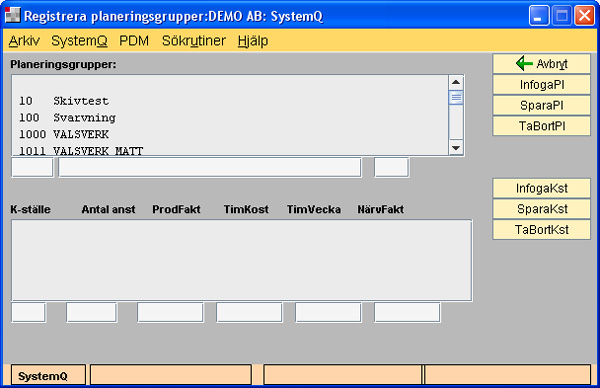The image size is (600, 388).
Task: Click the scroll down arrow of Planeringsgrupper list
Action: [456, 148]
